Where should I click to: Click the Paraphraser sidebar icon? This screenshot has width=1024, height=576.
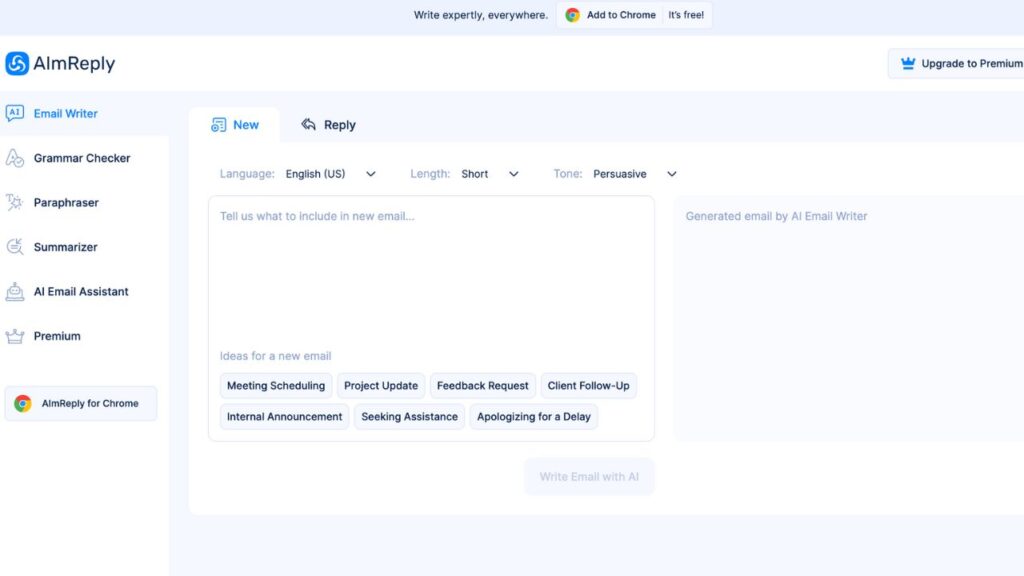[14, 202]
